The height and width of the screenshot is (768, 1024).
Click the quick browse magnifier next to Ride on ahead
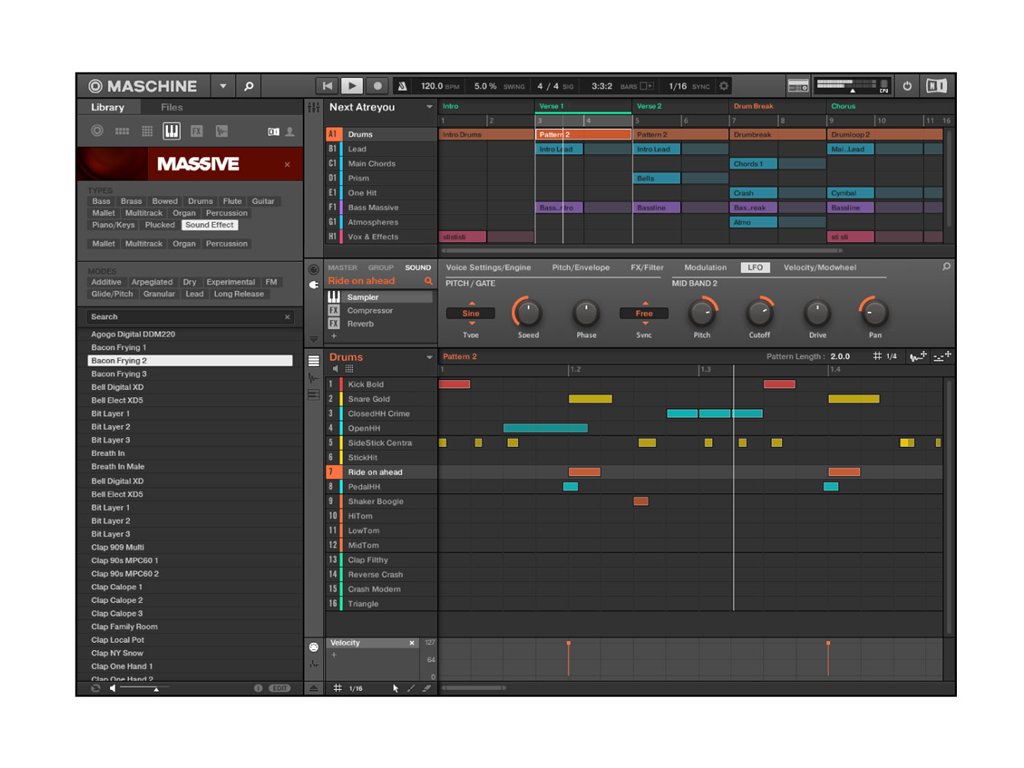click(x=428, y=281)
